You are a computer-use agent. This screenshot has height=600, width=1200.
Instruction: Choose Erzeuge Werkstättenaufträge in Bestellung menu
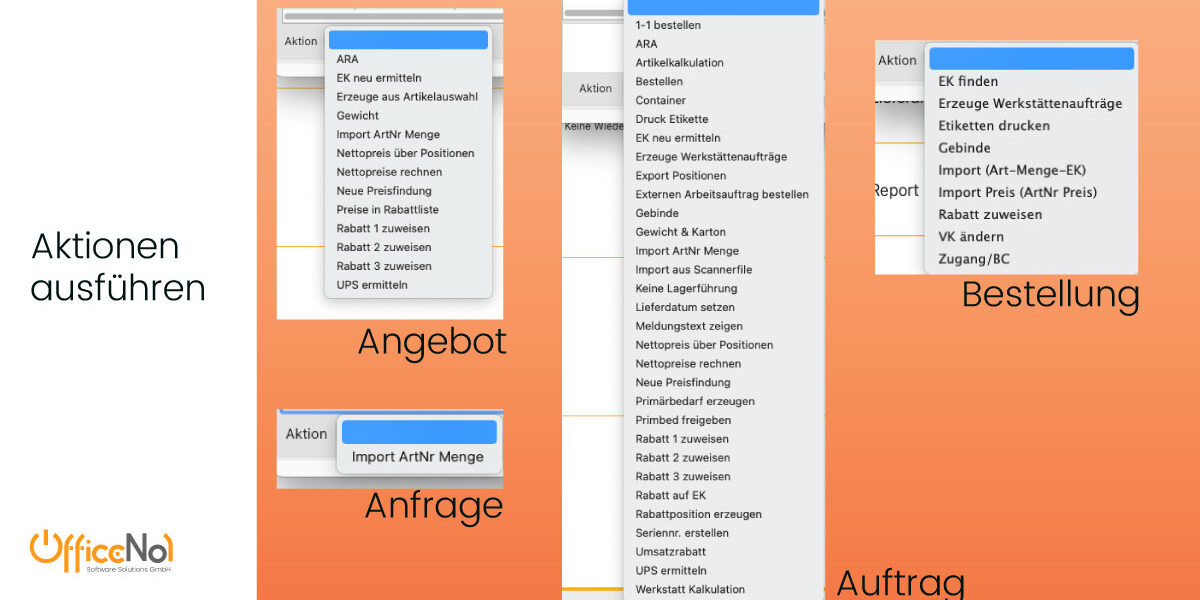pos(1030,104)
